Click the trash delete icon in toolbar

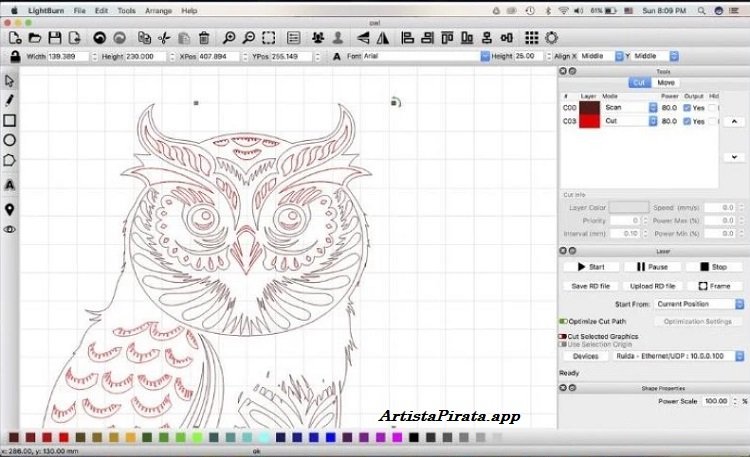[x=203, y=38]
